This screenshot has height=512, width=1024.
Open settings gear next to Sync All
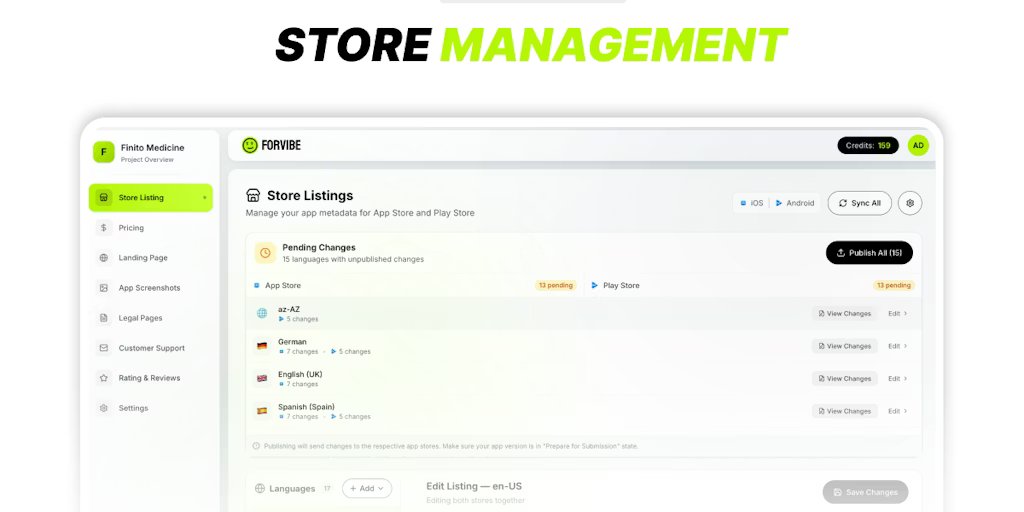click(910, 203)
